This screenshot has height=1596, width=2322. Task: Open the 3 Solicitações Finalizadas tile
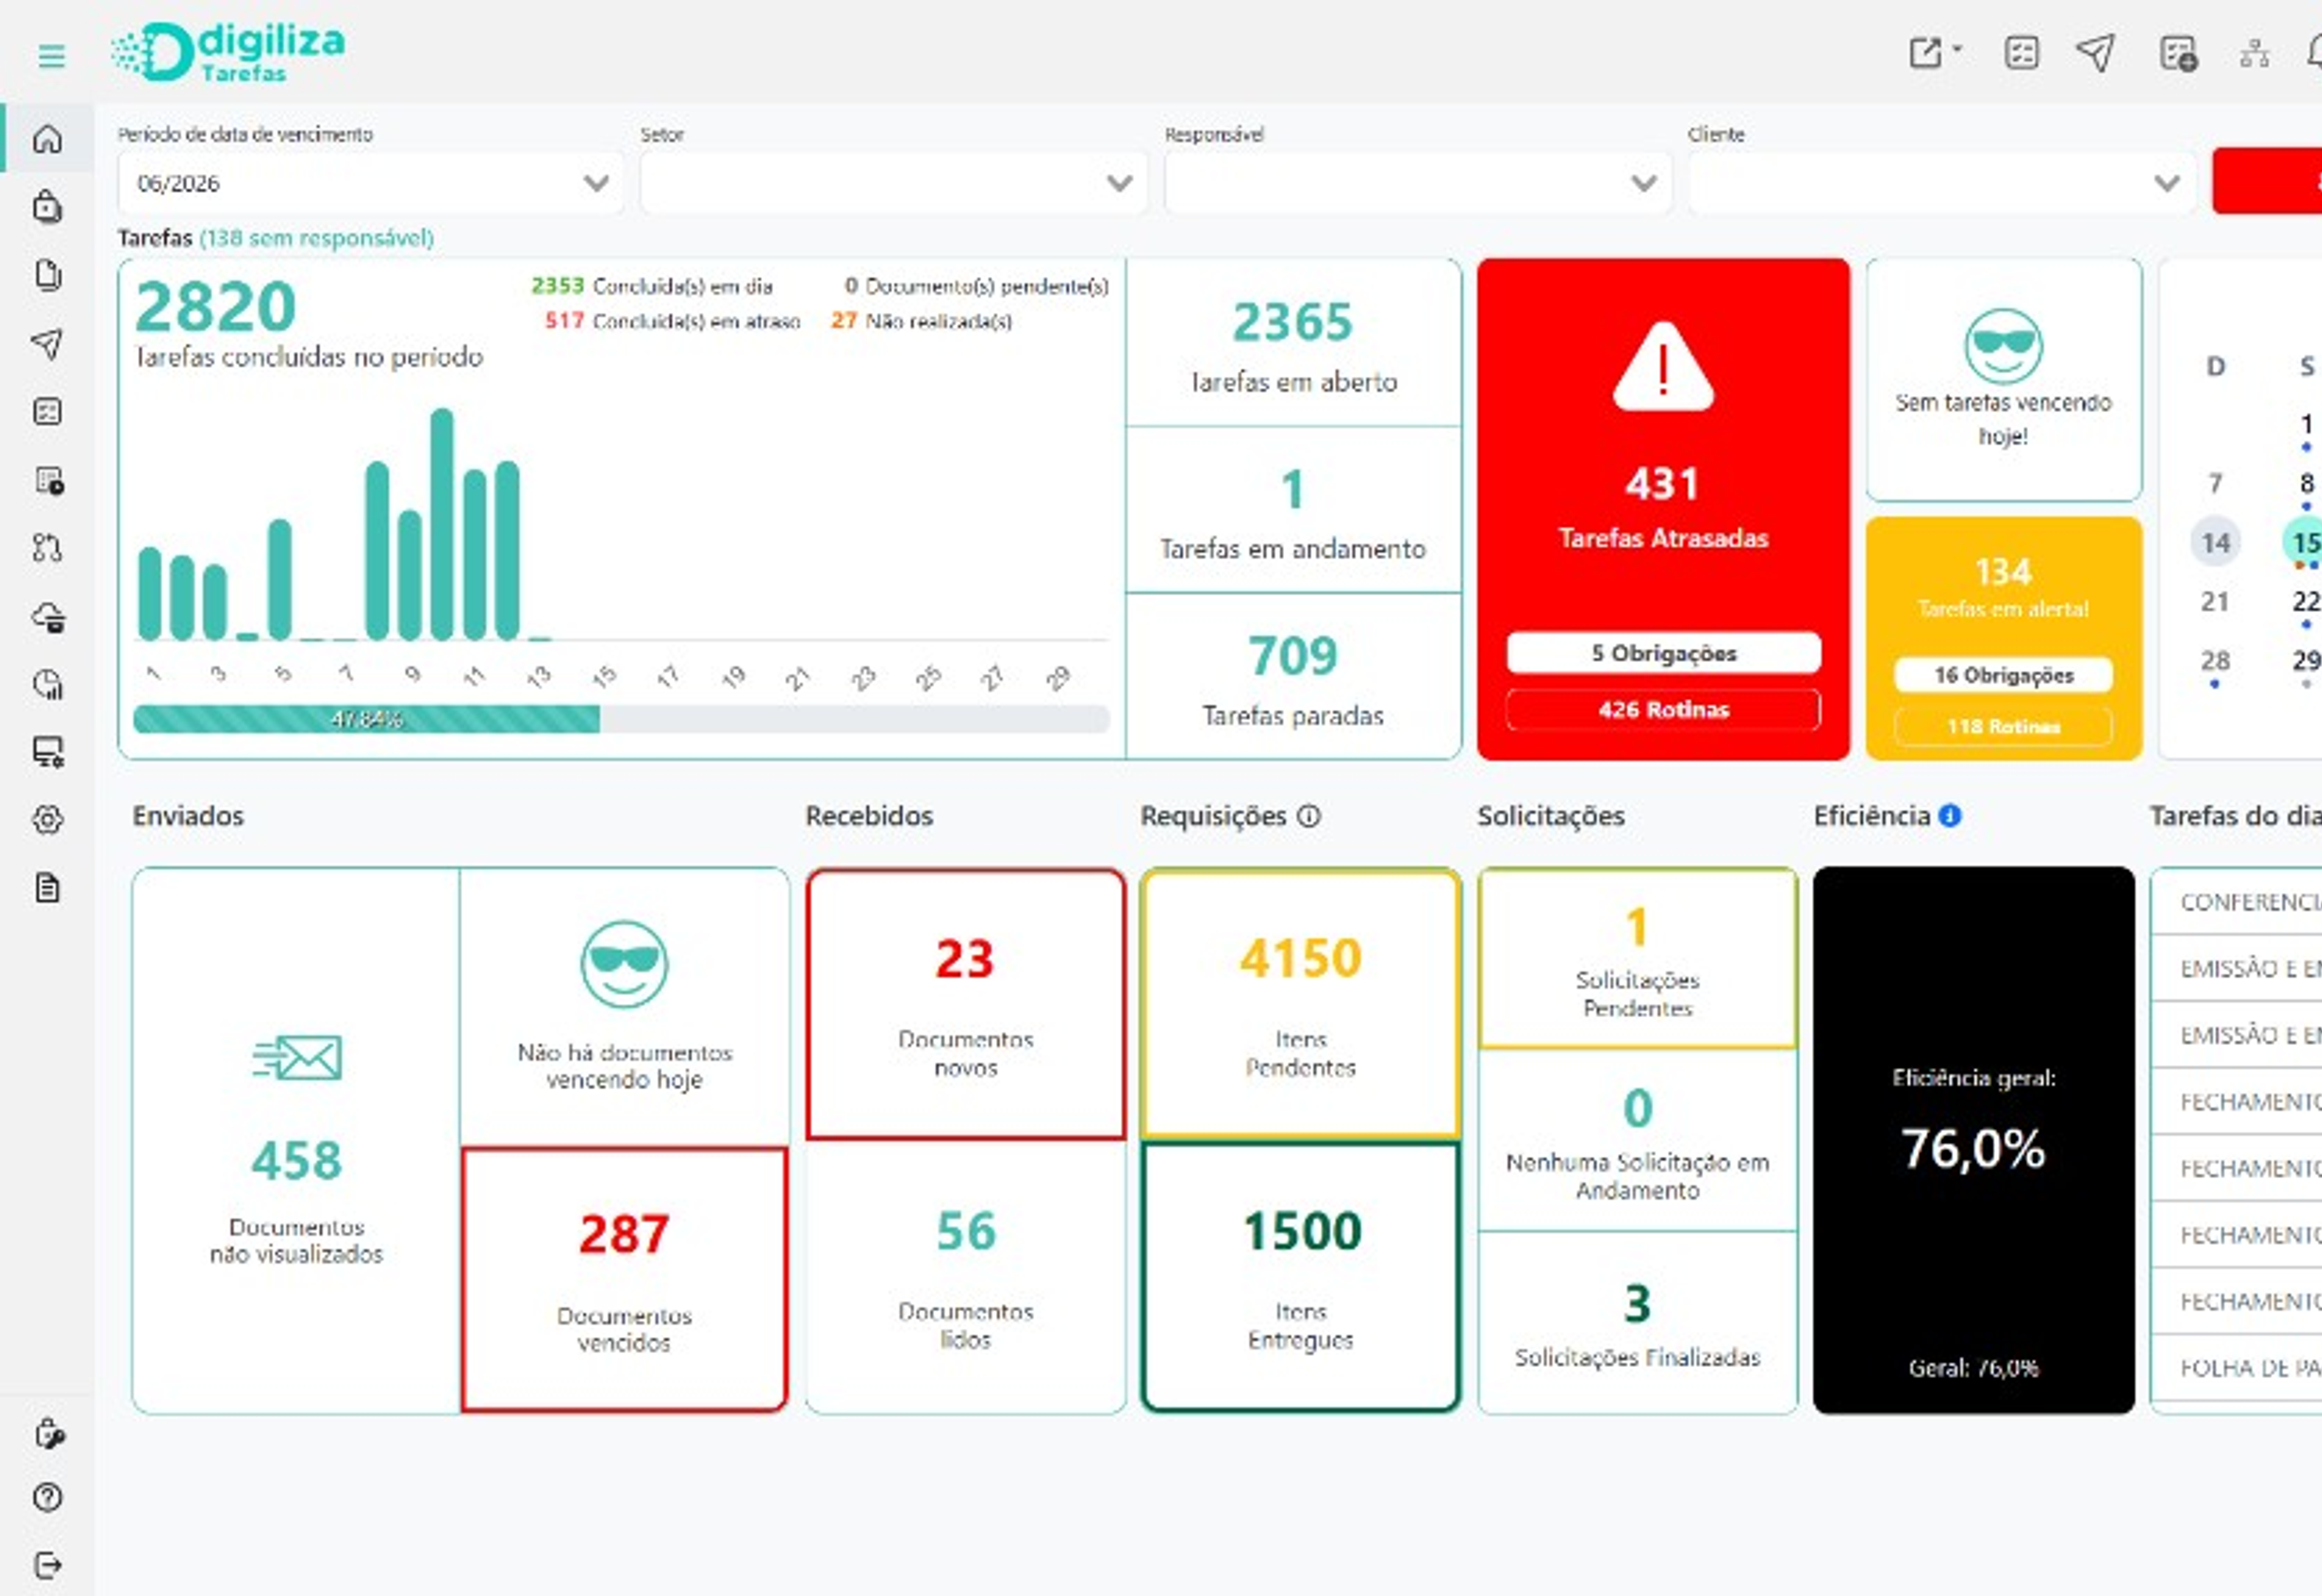pyautogui.click(x=1637, y=1323)
